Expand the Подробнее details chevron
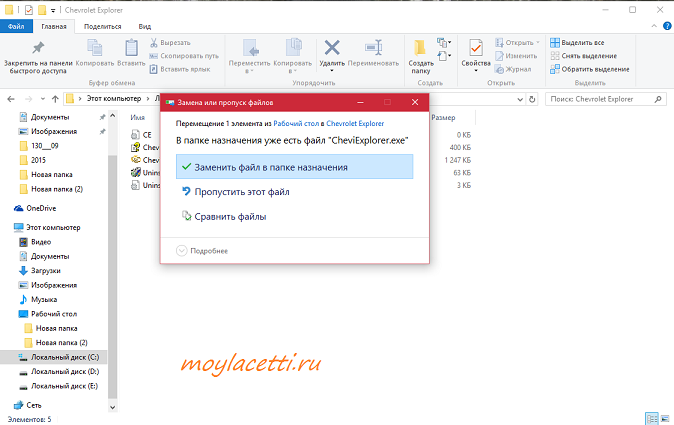Viewport: 674px width, 425px height. click(x=182, y=250)
